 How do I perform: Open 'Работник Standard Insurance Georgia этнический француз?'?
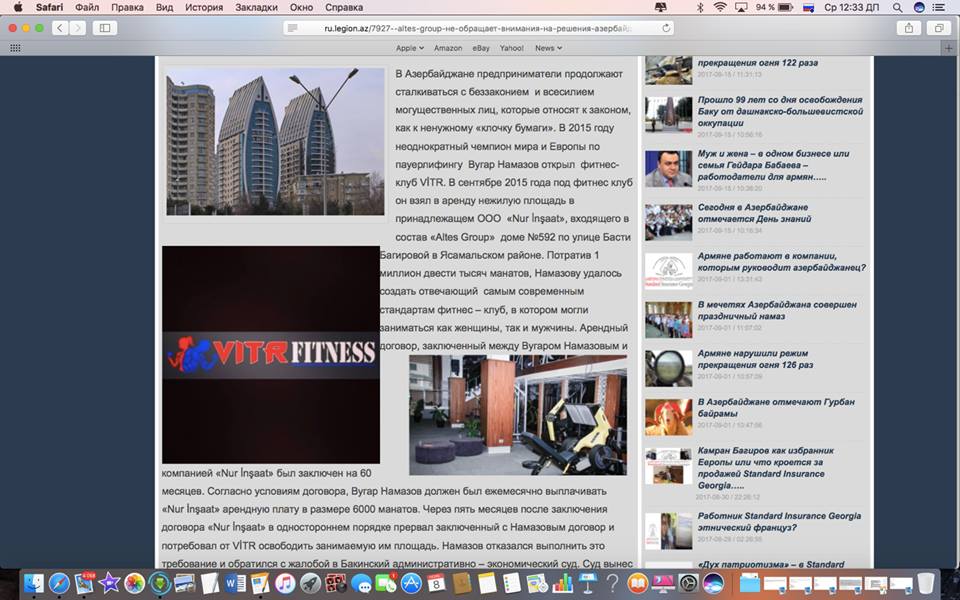click(779, 522)
